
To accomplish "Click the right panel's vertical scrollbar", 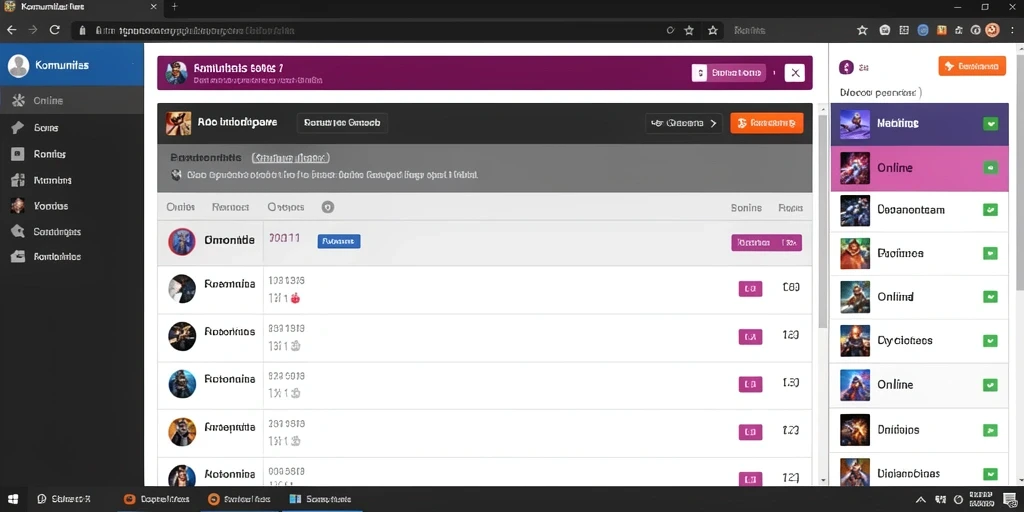I will 1019,170.
